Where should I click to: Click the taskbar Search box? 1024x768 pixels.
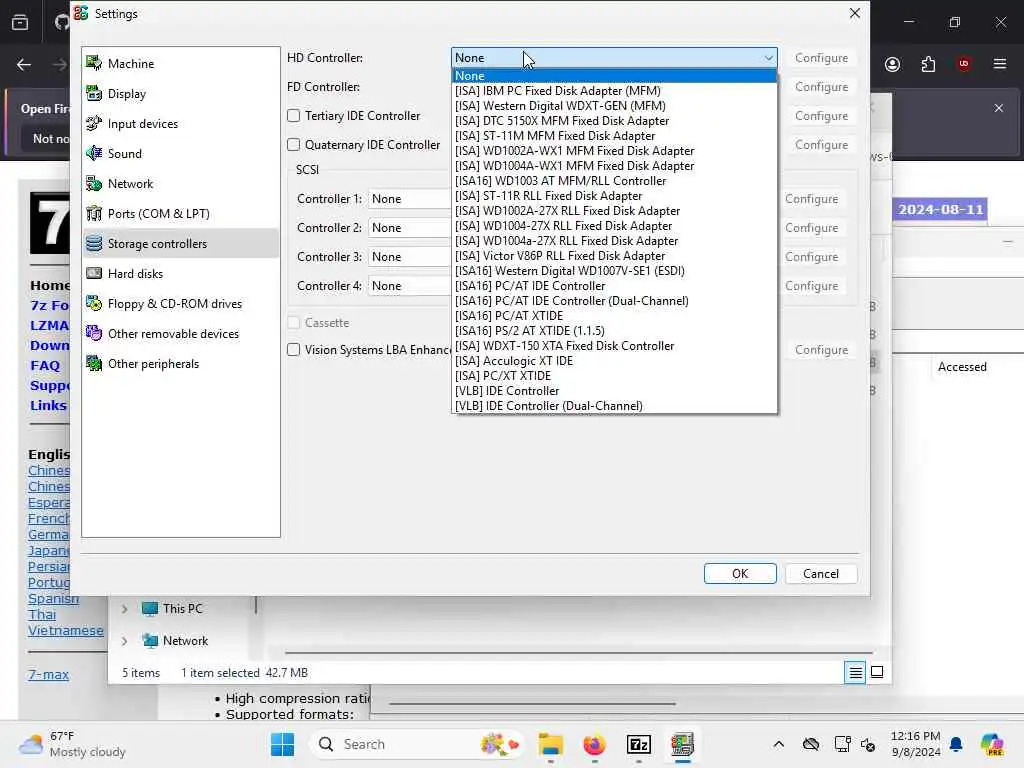tap(418, 744)
